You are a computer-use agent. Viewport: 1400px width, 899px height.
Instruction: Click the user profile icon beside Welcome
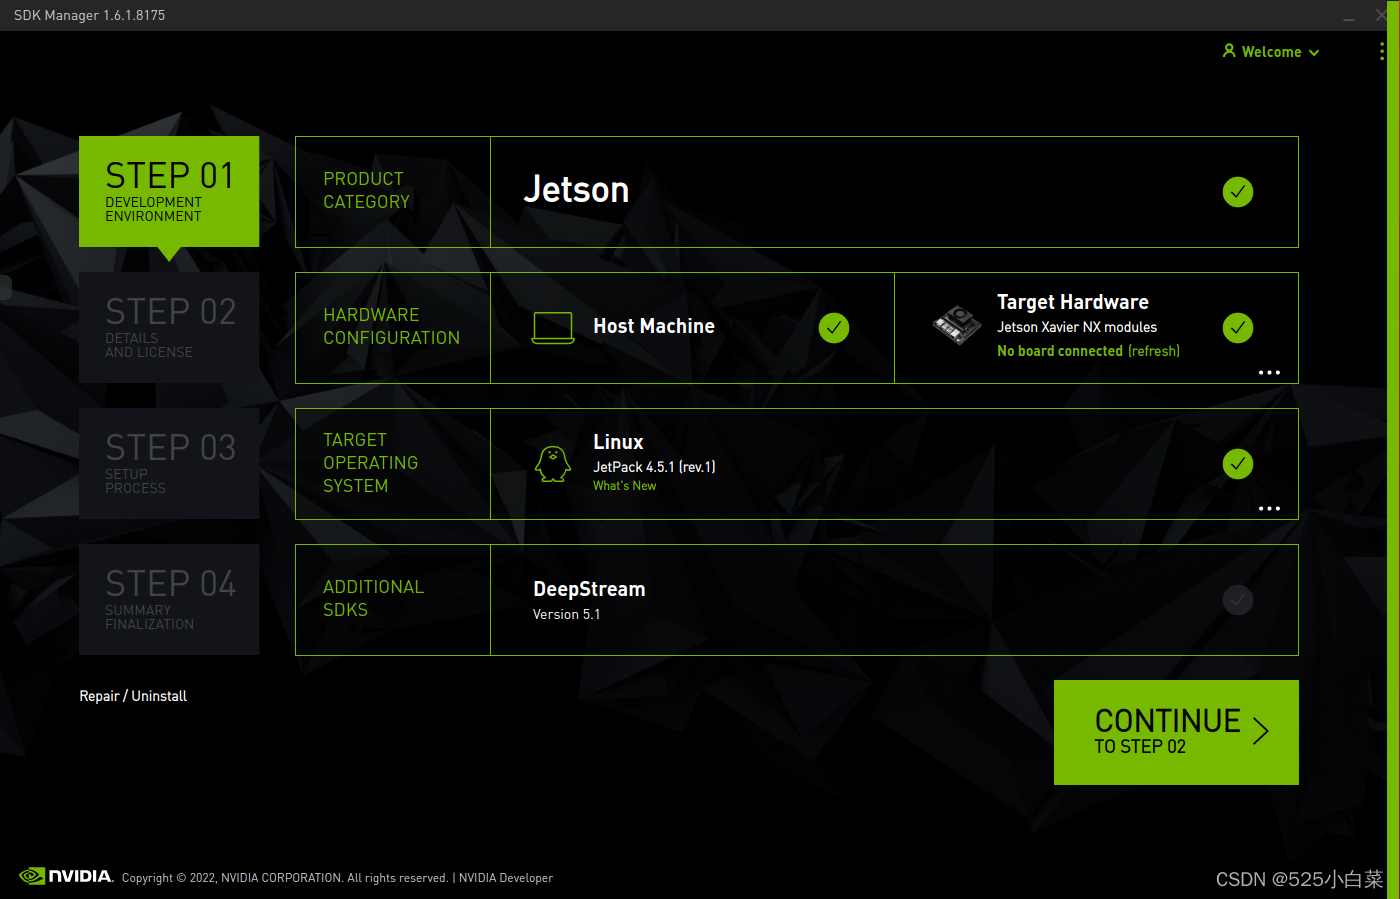[1229, 51]
